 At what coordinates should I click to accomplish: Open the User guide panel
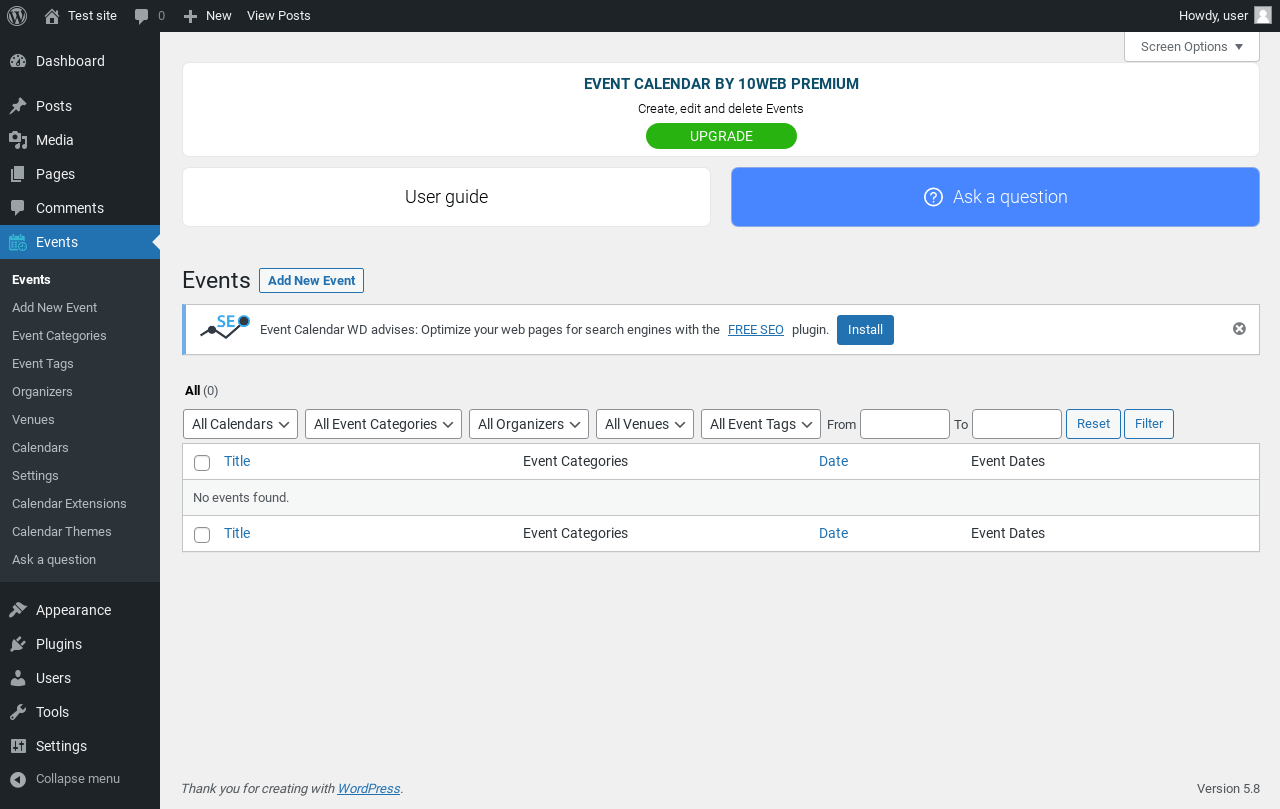(x=446, y=197)
